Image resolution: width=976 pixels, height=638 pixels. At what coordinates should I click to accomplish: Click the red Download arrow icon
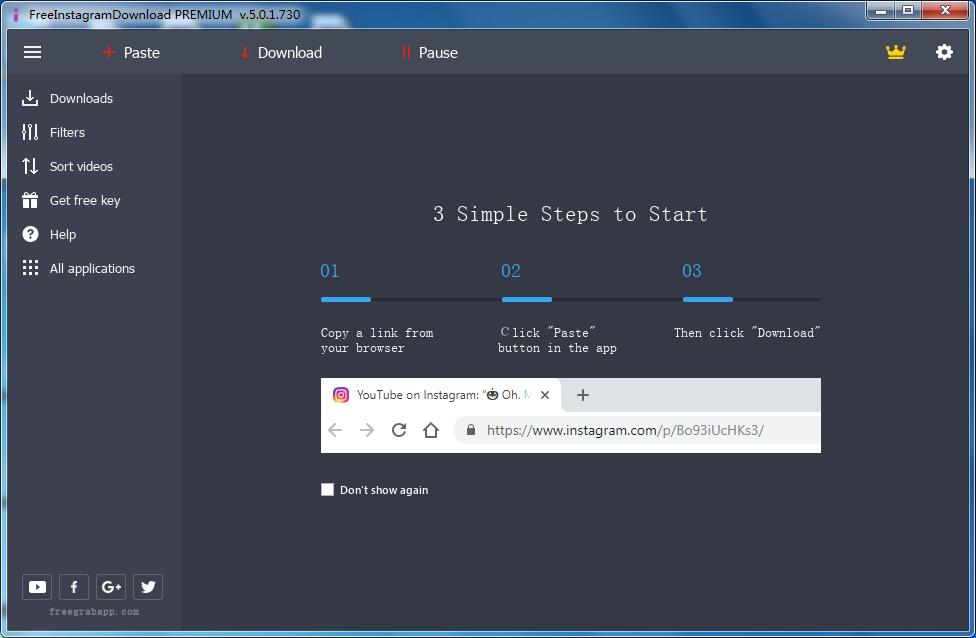point(245,52)
